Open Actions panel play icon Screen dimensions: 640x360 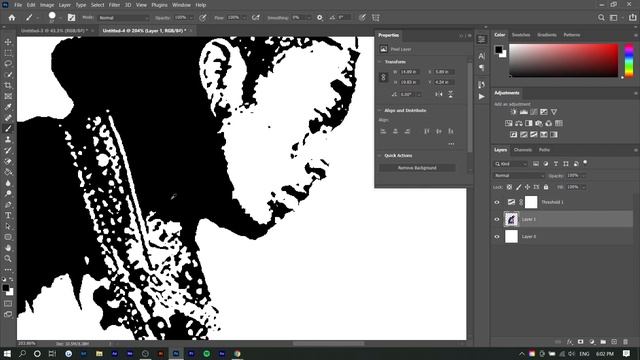click(x=482, y=97)
